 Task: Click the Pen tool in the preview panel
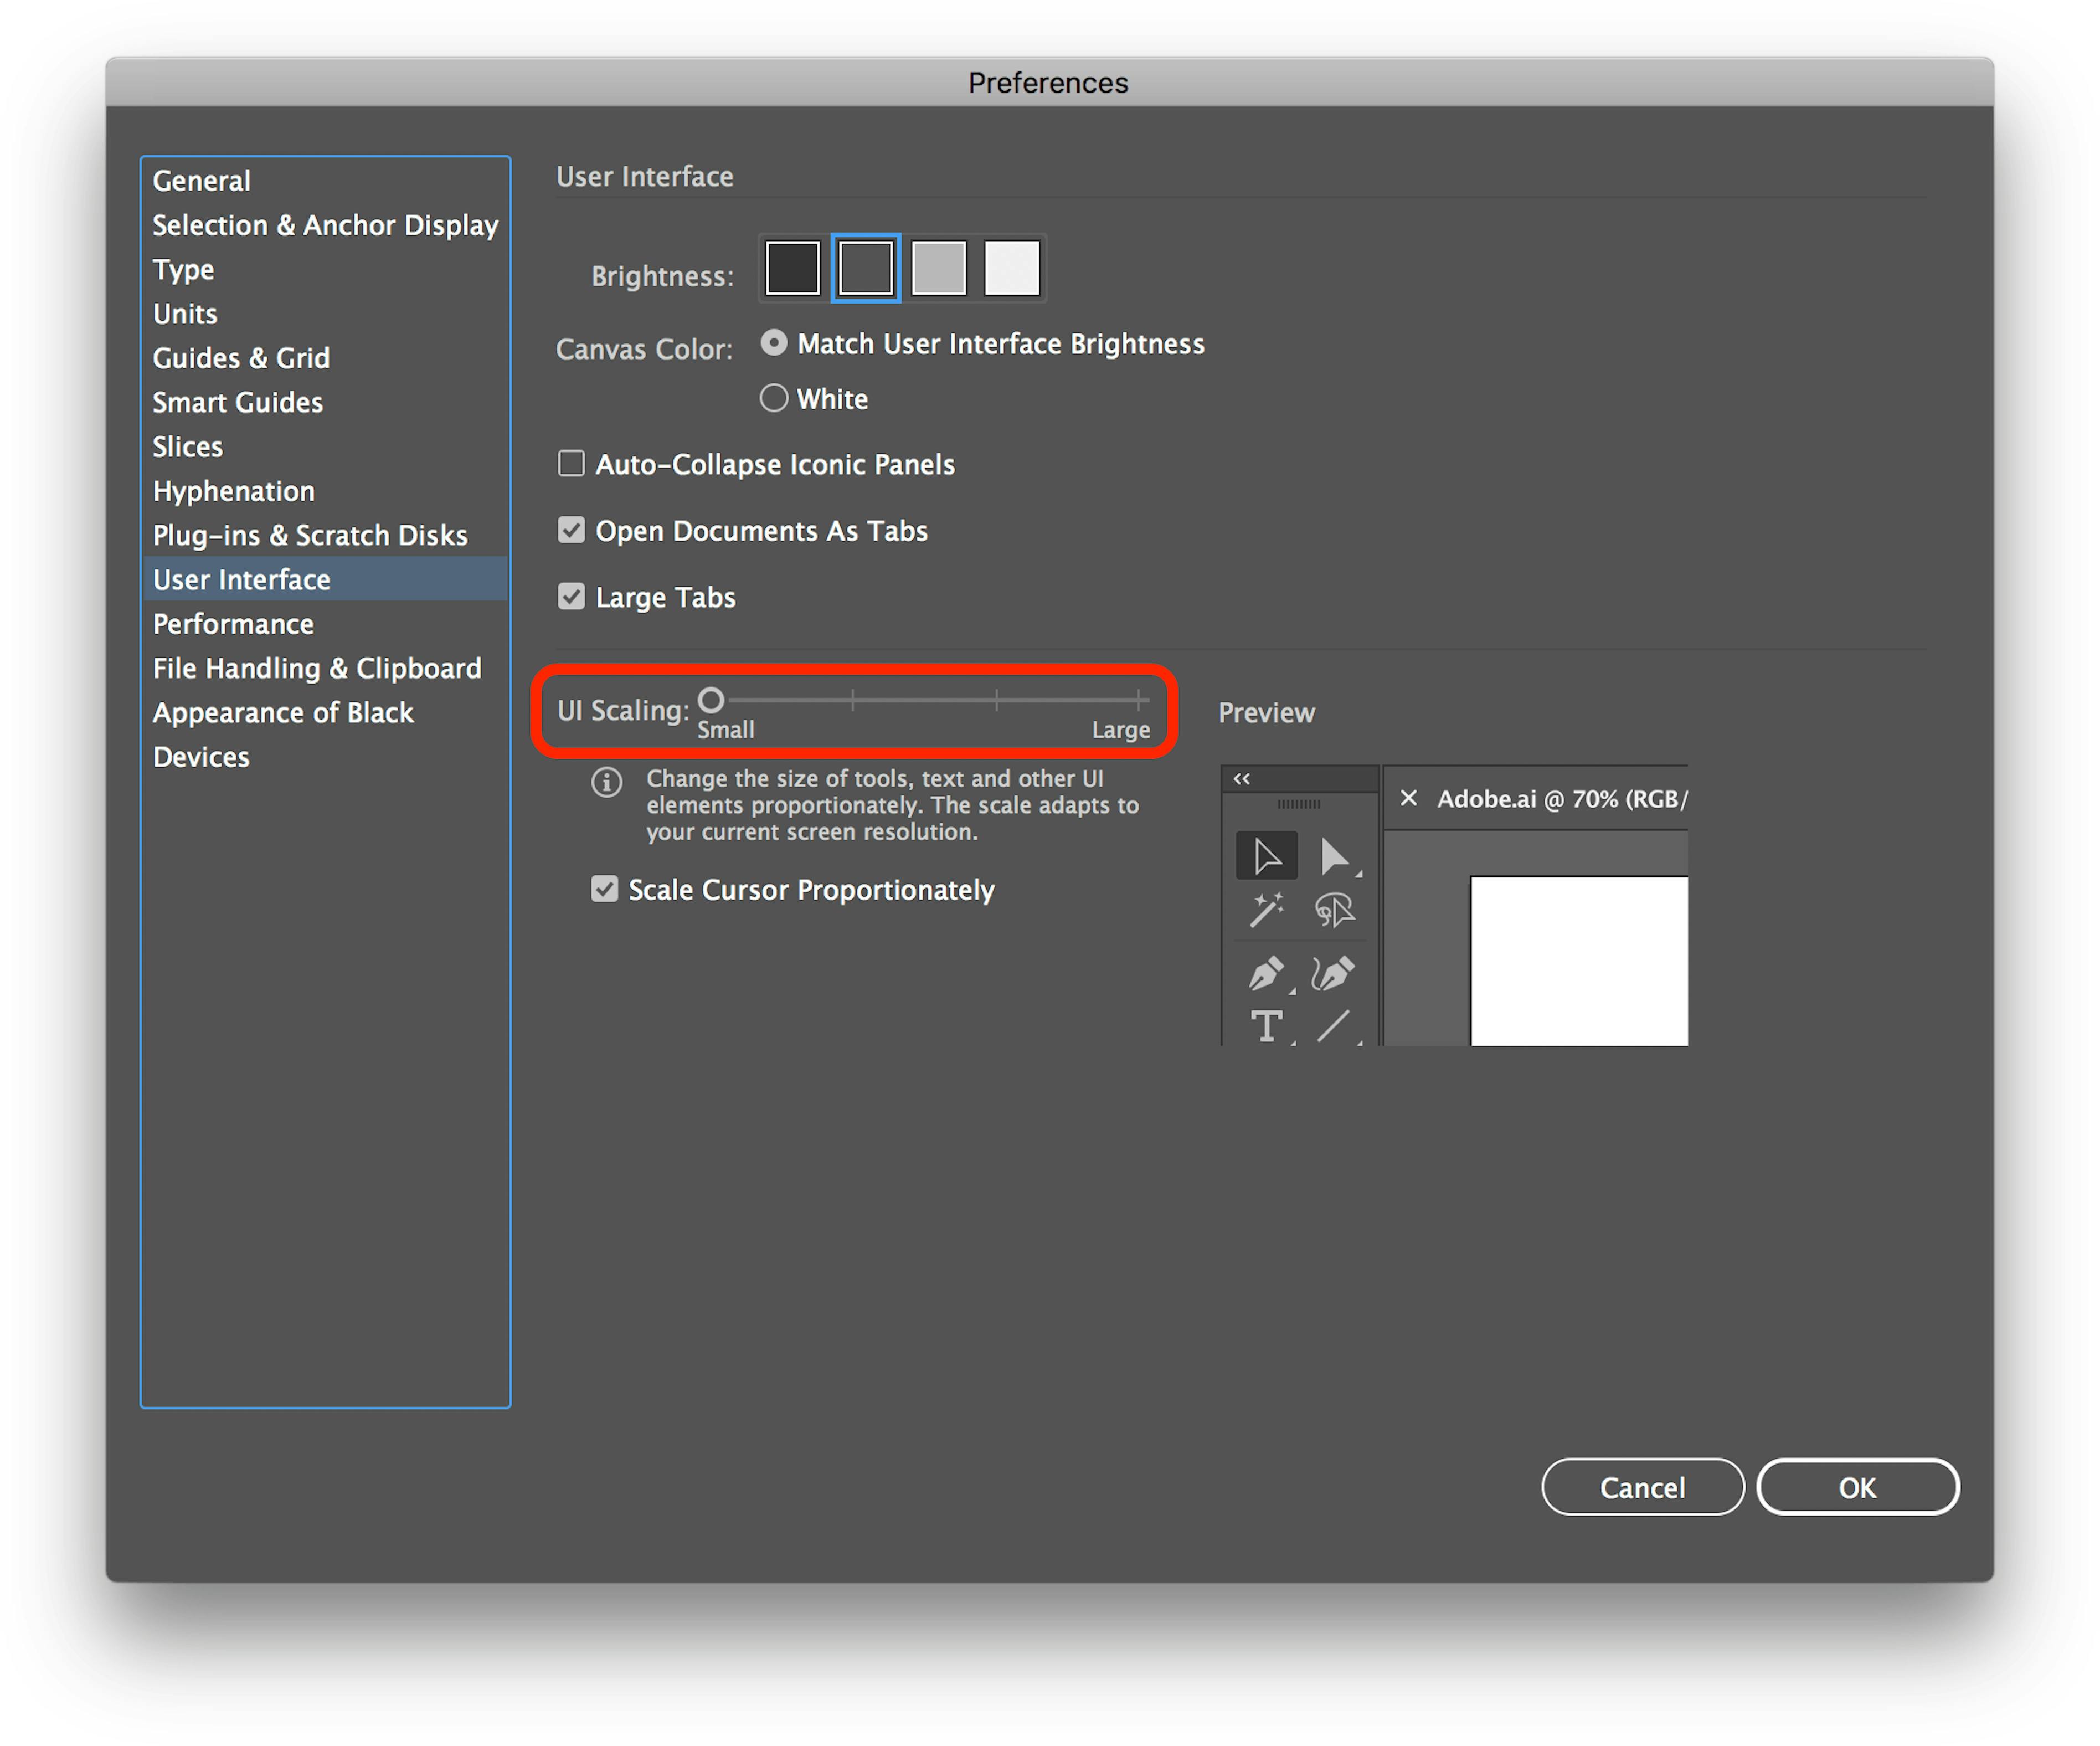tap(1266, 975)
